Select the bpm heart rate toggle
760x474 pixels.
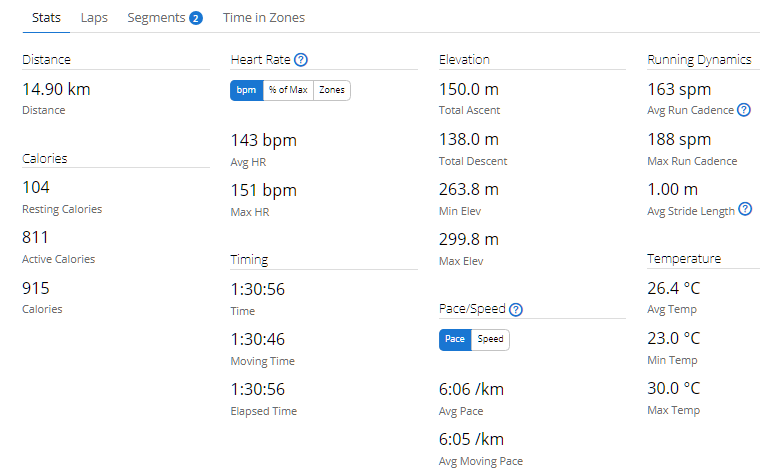[246, 90]
